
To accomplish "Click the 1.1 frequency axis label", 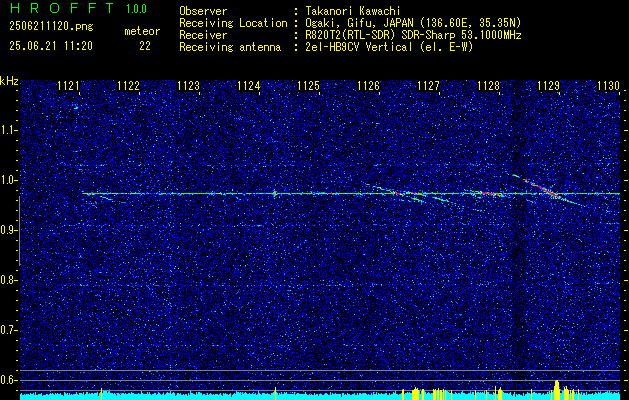I will click(x=7, y=130).
